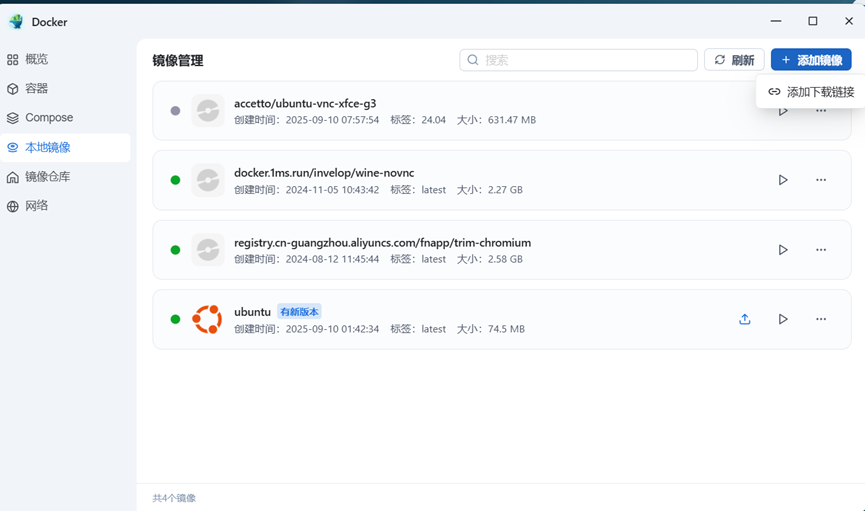
Task: Close the Docker window
Action: point(849,21)
